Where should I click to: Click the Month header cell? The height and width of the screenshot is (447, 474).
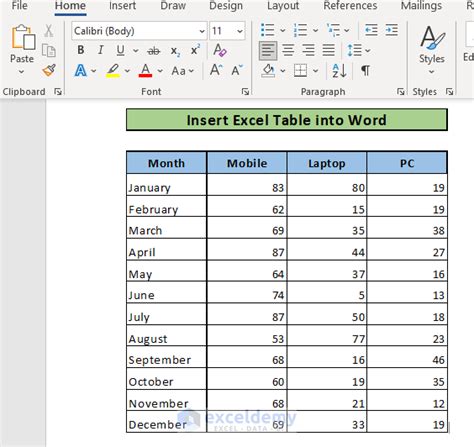click(x=166, y=163)
